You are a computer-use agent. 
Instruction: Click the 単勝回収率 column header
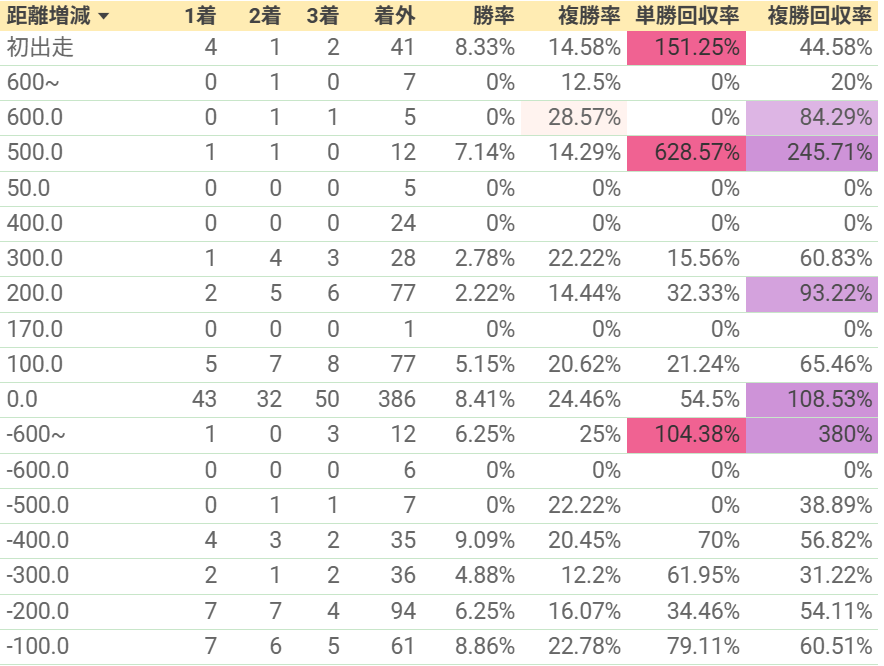coord(687,16)
